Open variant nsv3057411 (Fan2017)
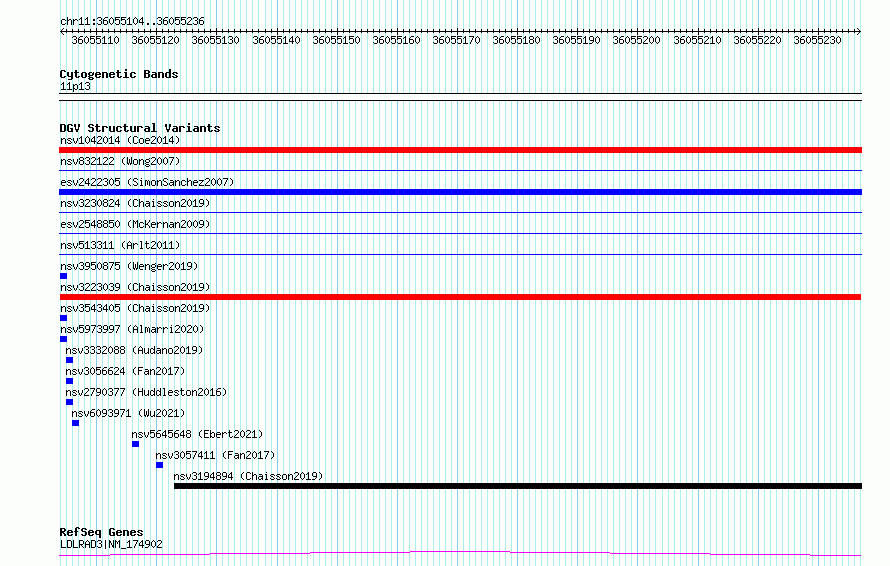The width and height of the screenshot is (890, 566). [x=215, y=455]
